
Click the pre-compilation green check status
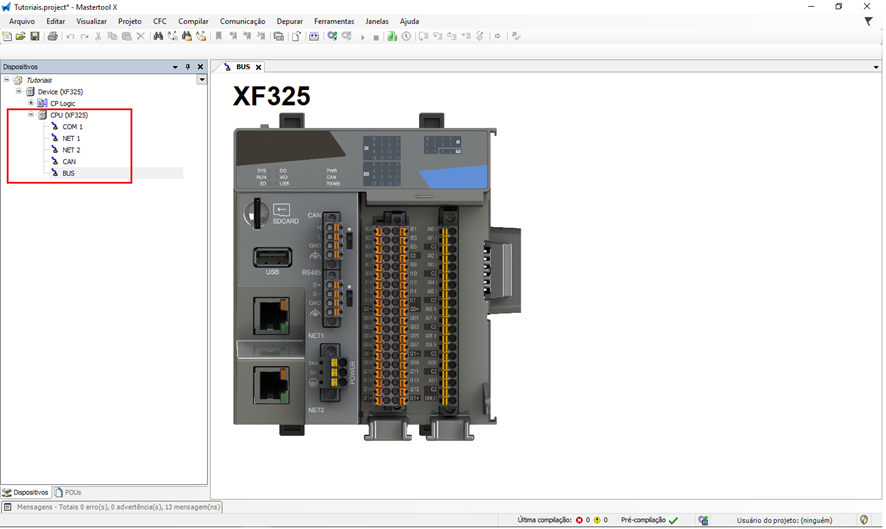(x=673, y=520)
